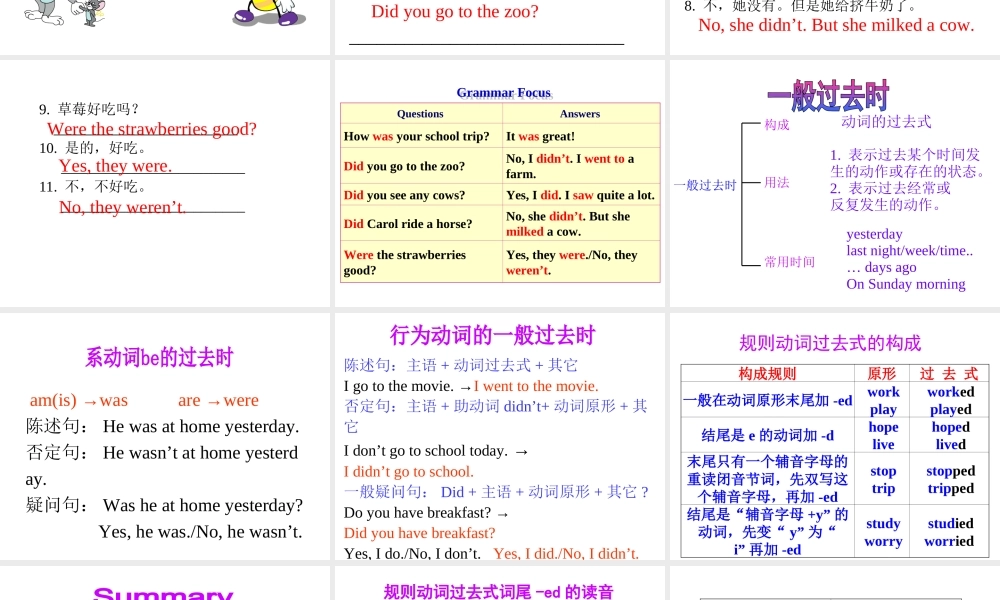Click the 'stop trip' base form cell

click(883, 479)
